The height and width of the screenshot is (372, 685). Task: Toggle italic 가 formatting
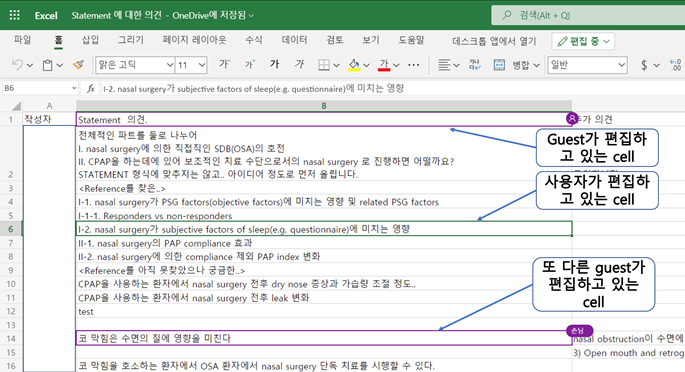pyautogui.click(x=299, y=65)
